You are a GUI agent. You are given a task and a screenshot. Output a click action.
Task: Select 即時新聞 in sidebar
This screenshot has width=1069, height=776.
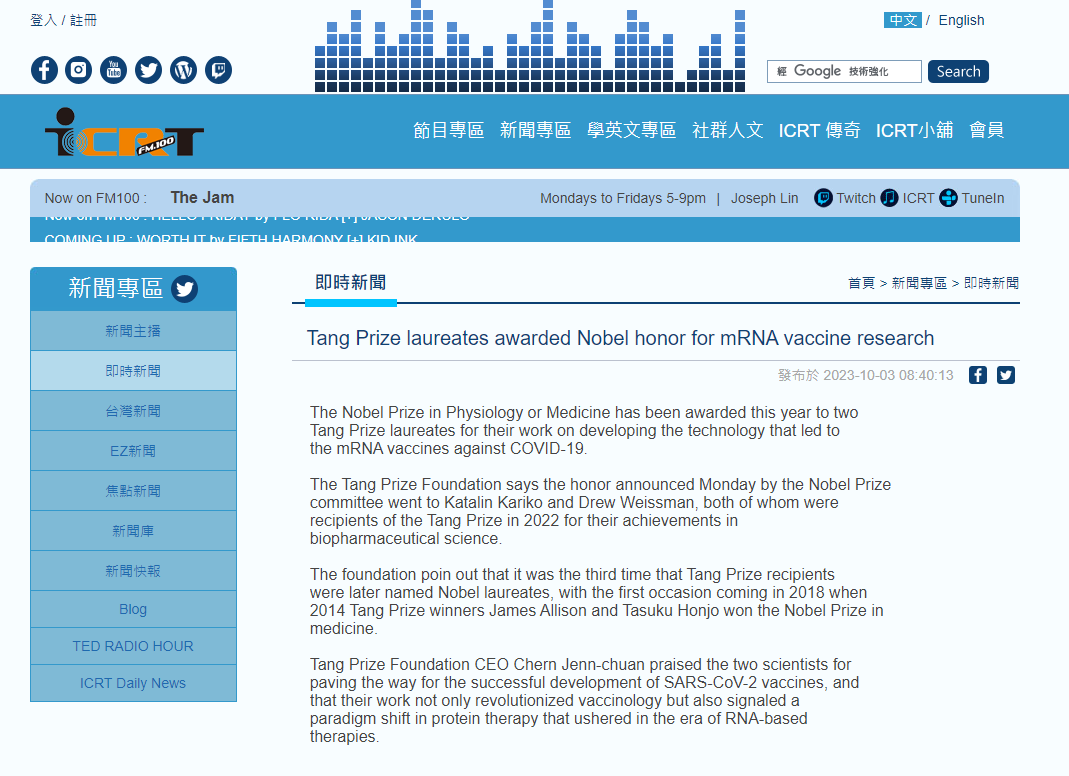pos(134,371)
